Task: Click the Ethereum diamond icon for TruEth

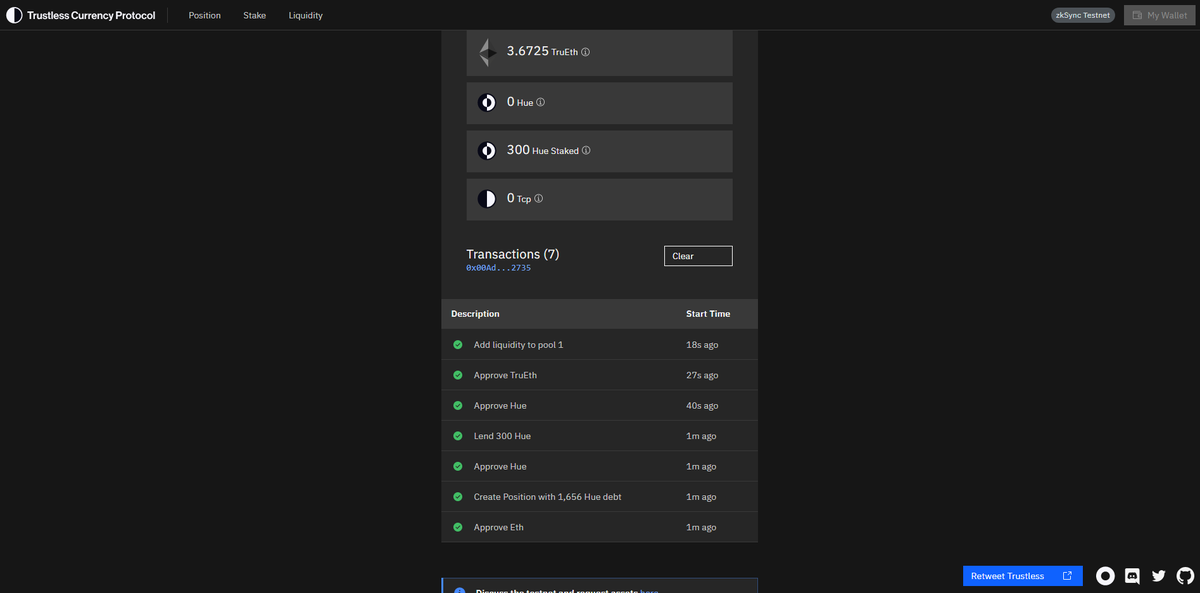Action: (x=487, y=52)
